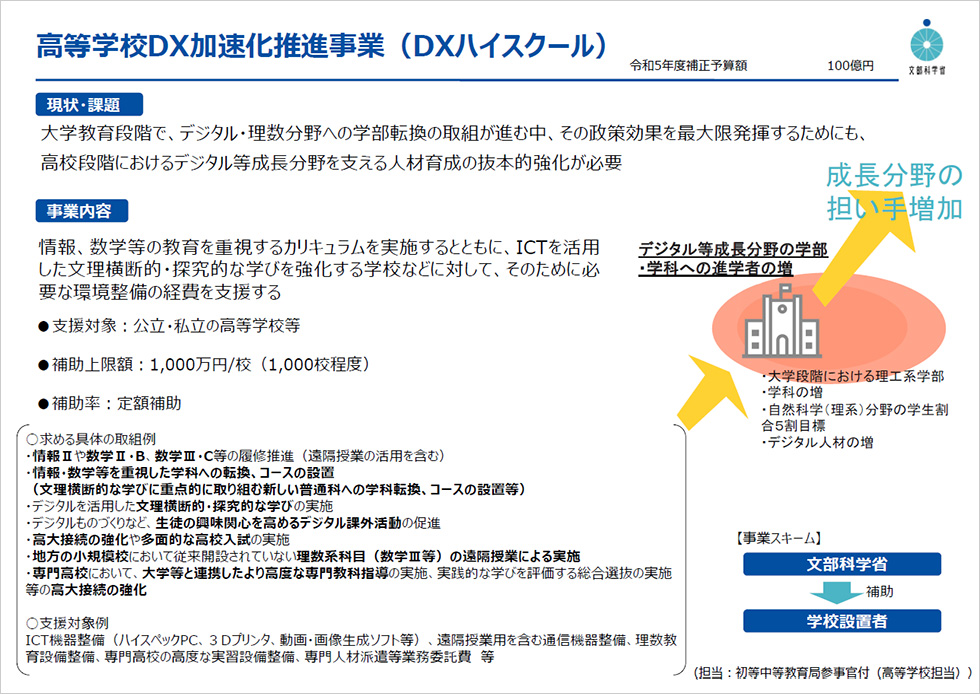Click the line ICT機器整備（ハイスペックPC
This screenshot has height=694, width=980.
[x=351, y=640]
